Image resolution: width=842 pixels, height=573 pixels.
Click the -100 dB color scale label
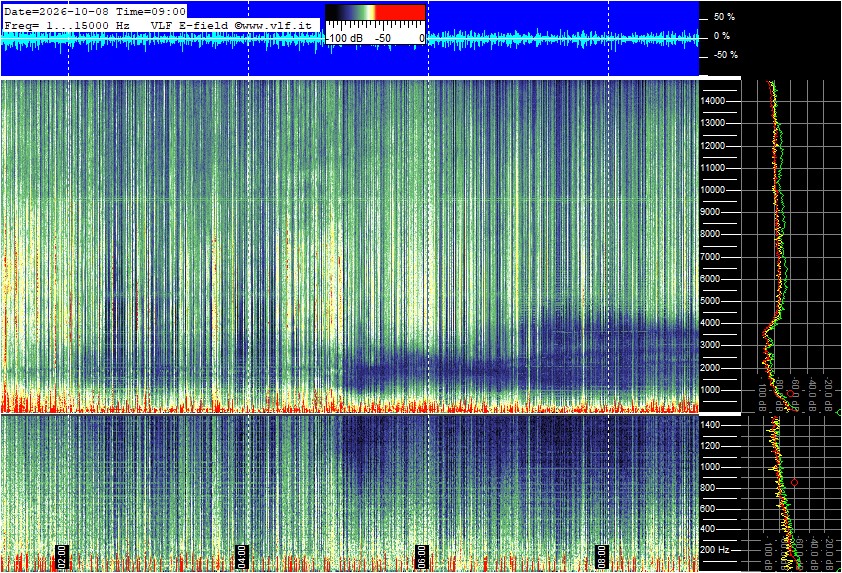[x=344, y=39]
